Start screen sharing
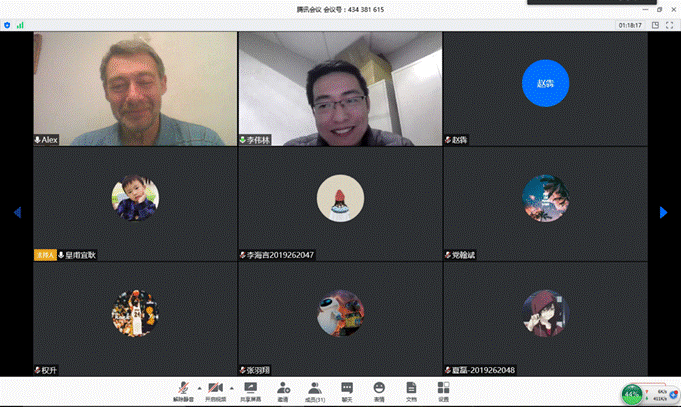 (250, 390)
